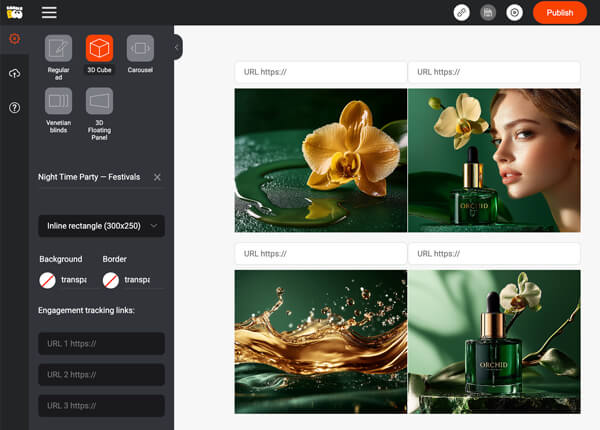Open the settings gear sidebar icon
Screen dimensions: 600x430
15,39
